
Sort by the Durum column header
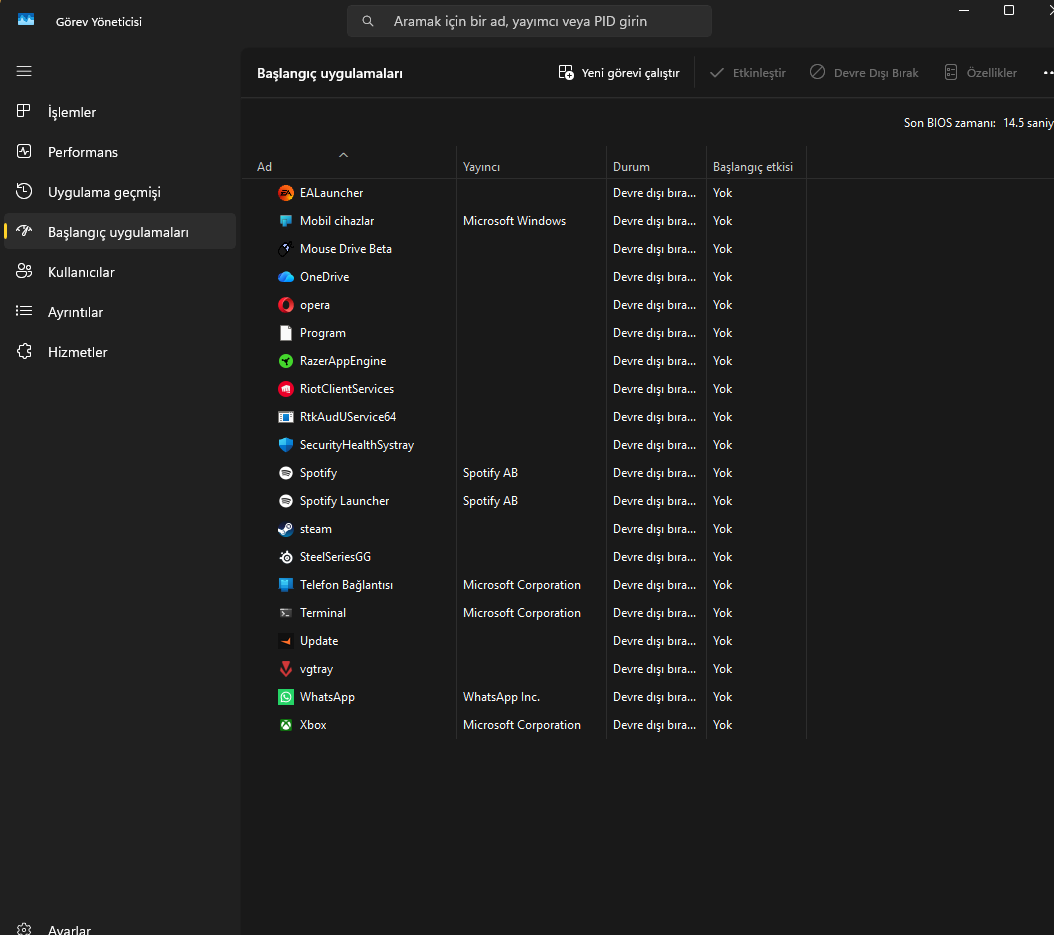[656, 163]
